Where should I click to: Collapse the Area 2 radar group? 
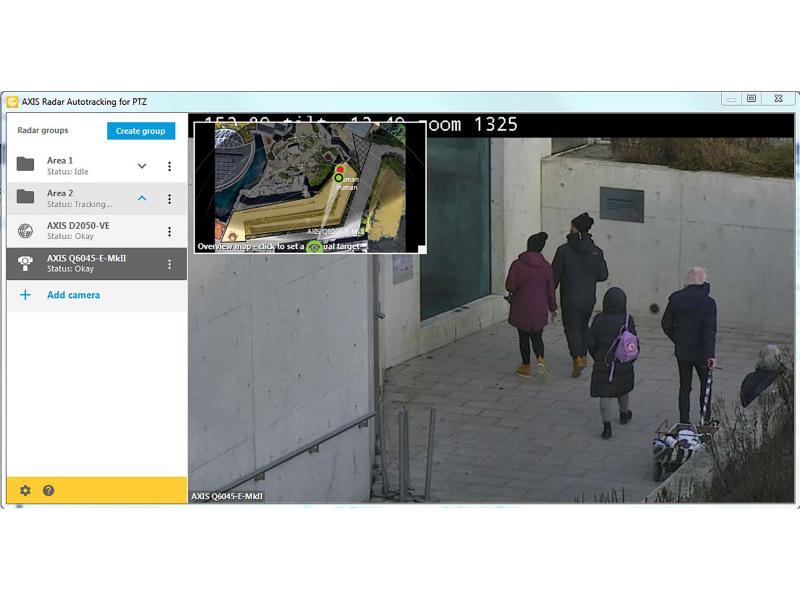(142, 198)
